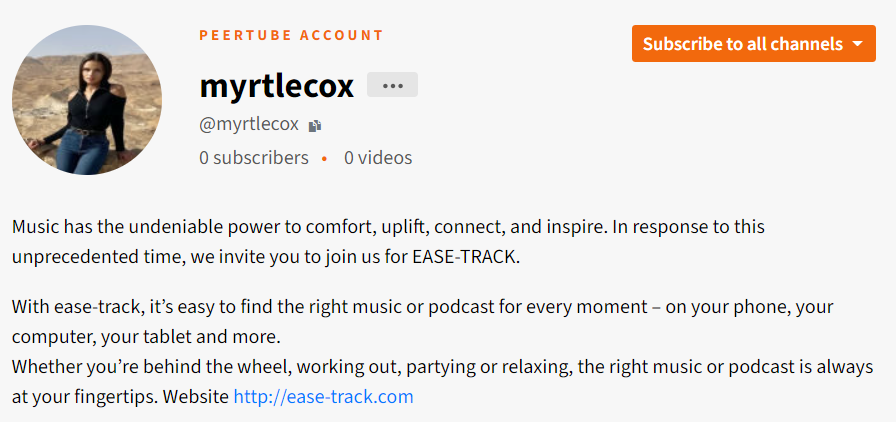This screenshot has width=896, height=422.
Task: Click the 0 videos count
Action: pos(378,158)
